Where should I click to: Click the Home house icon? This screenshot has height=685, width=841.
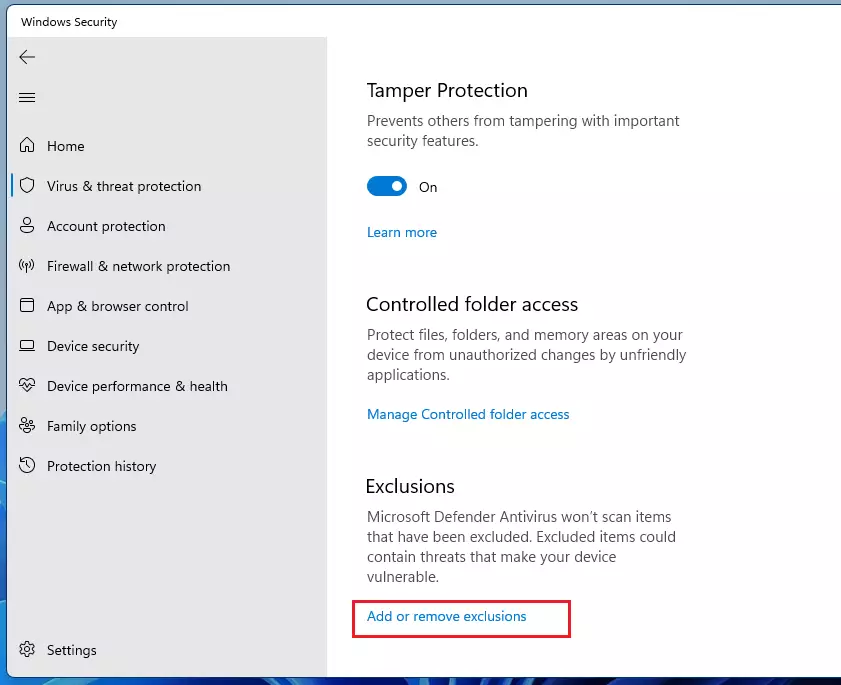(27, 145)
